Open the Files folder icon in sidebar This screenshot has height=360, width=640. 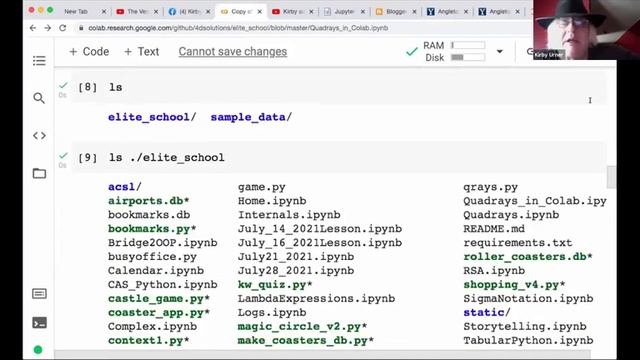pos(39,173)
